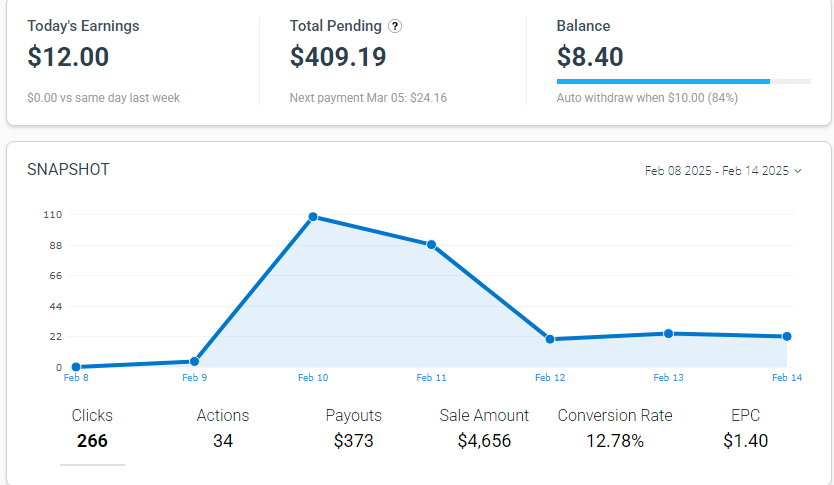Click the Feb 12 data point
The height and width of the screenshot is (485, 834).
(x=550, y=339)
